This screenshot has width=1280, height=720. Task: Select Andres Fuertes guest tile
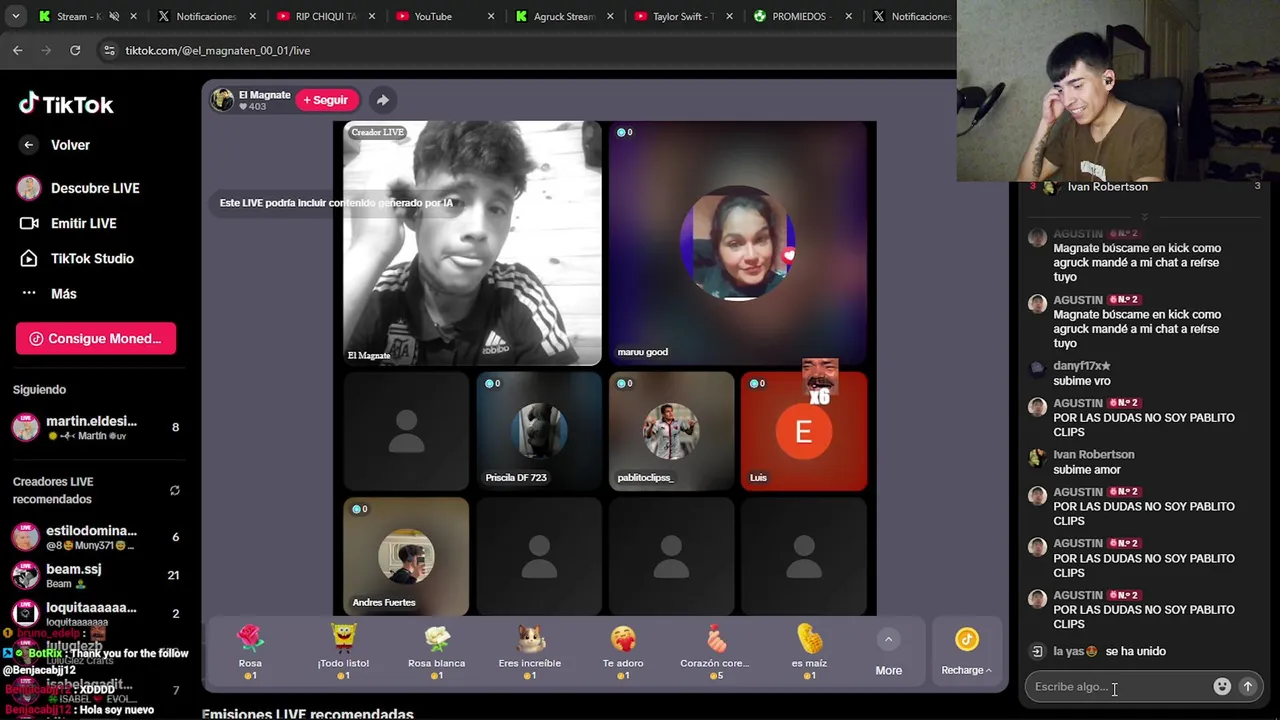[x=406, y=556]
